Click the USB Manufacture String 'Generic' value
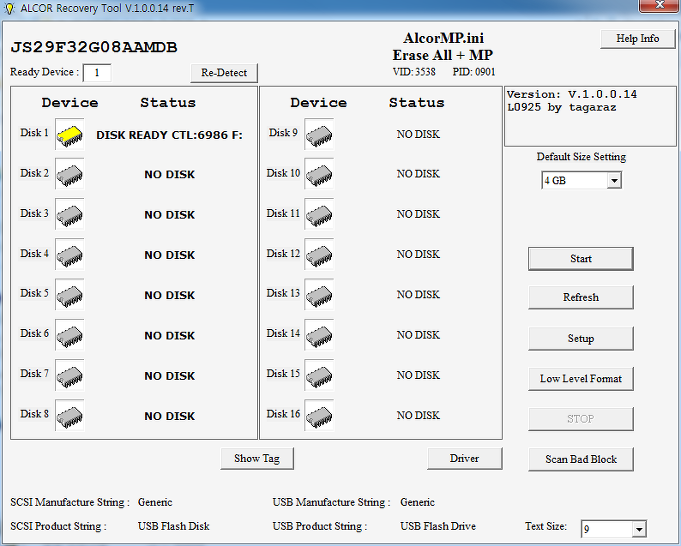The image size is (681, 546). (417, 503)
